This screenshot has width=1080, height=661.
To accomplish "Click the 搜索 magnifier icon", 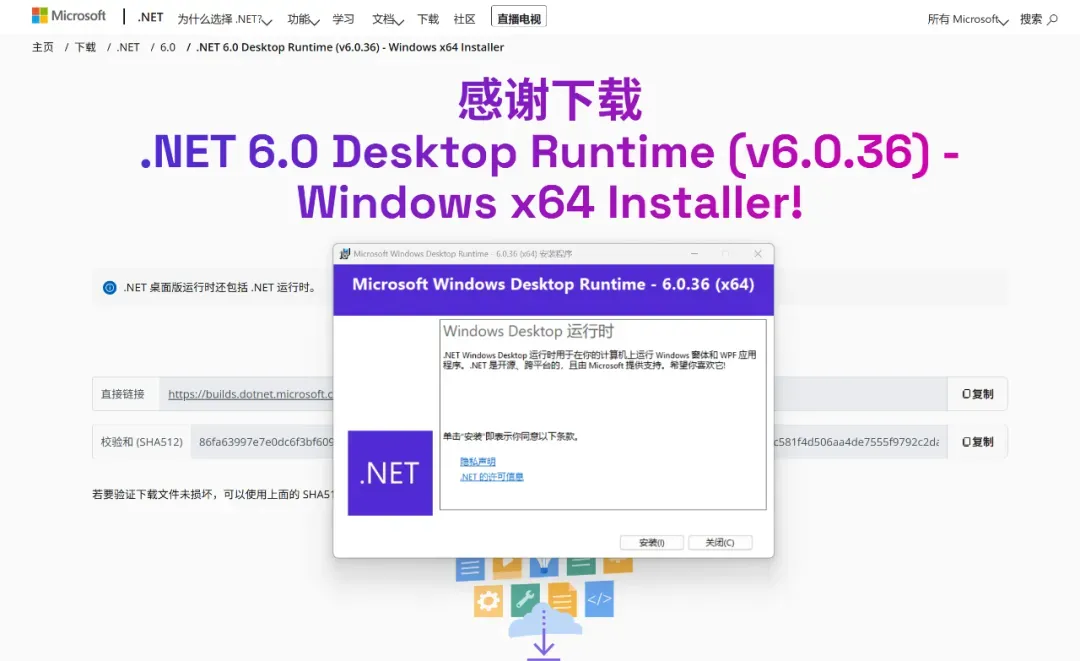I will coord(1052,19).
